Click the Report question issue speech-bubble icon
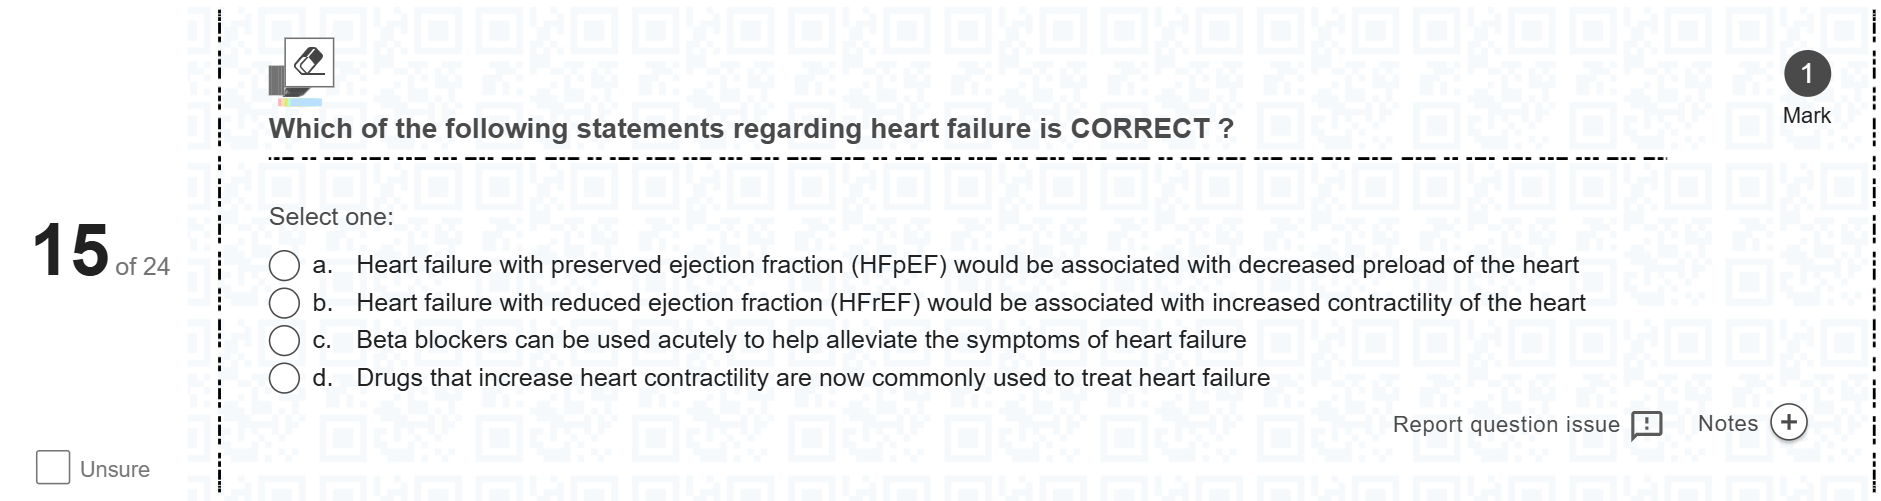This screenshot has width=1881, height=501. click(x=1646, y=425)
